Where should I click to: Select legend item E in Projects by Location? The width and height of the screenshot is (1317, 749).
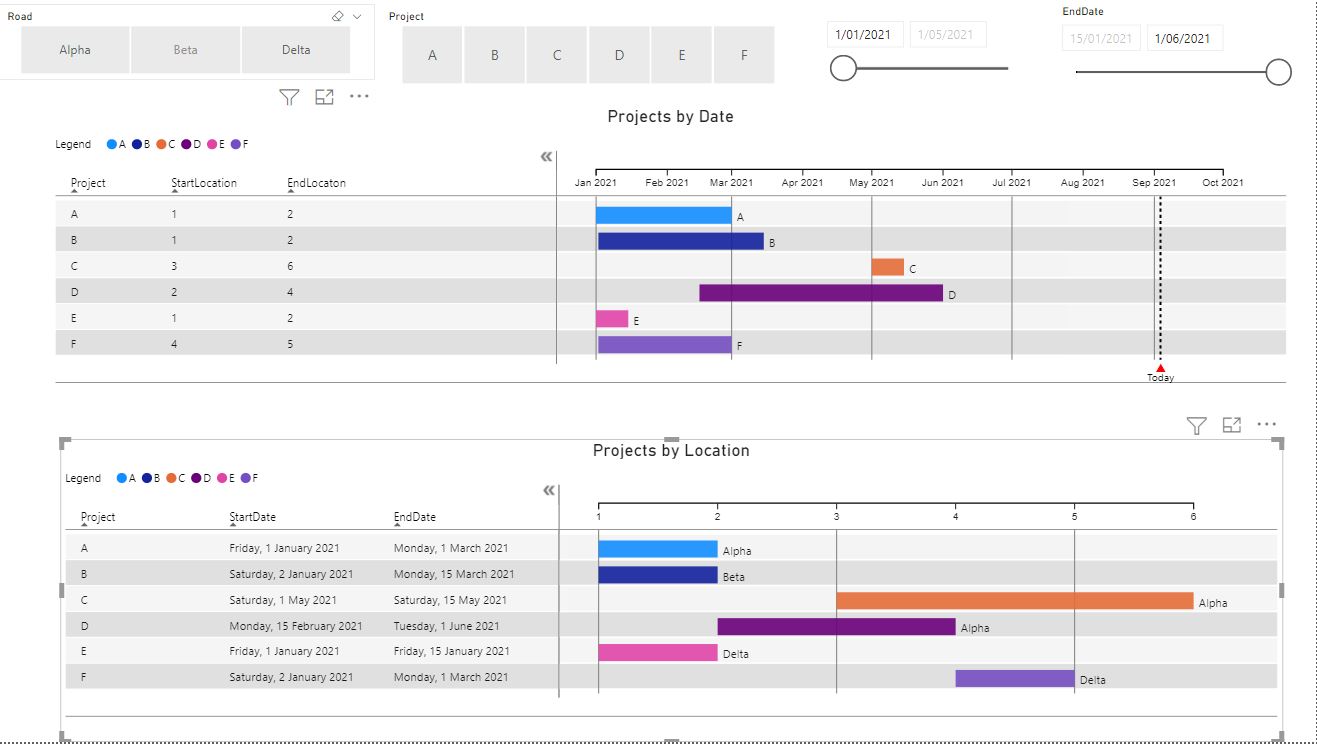tap(225, 478)
